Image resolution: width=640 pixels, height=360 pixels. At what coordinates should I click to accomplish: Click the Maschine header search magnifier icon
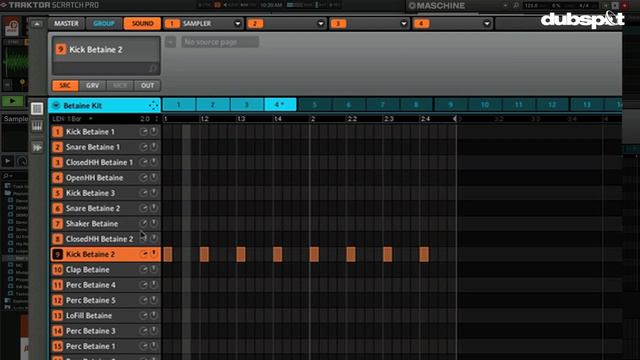point(516,5)
